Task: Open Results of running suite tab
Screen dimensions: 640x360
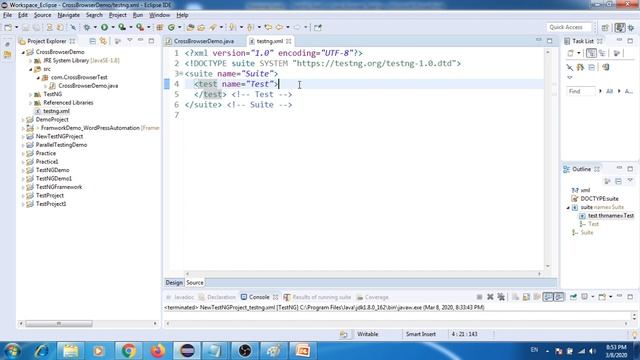Action: (x=317, y=297)
